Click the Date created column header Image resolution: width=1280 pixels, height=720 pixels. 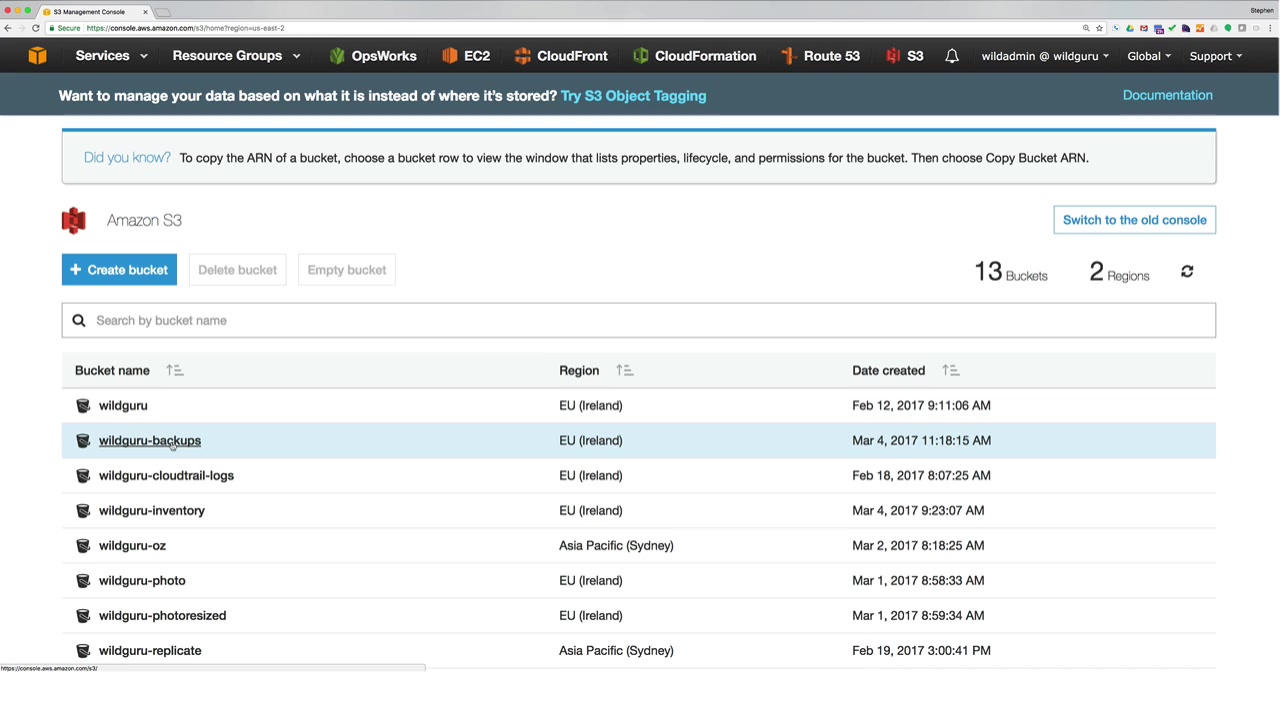point(889,371)
